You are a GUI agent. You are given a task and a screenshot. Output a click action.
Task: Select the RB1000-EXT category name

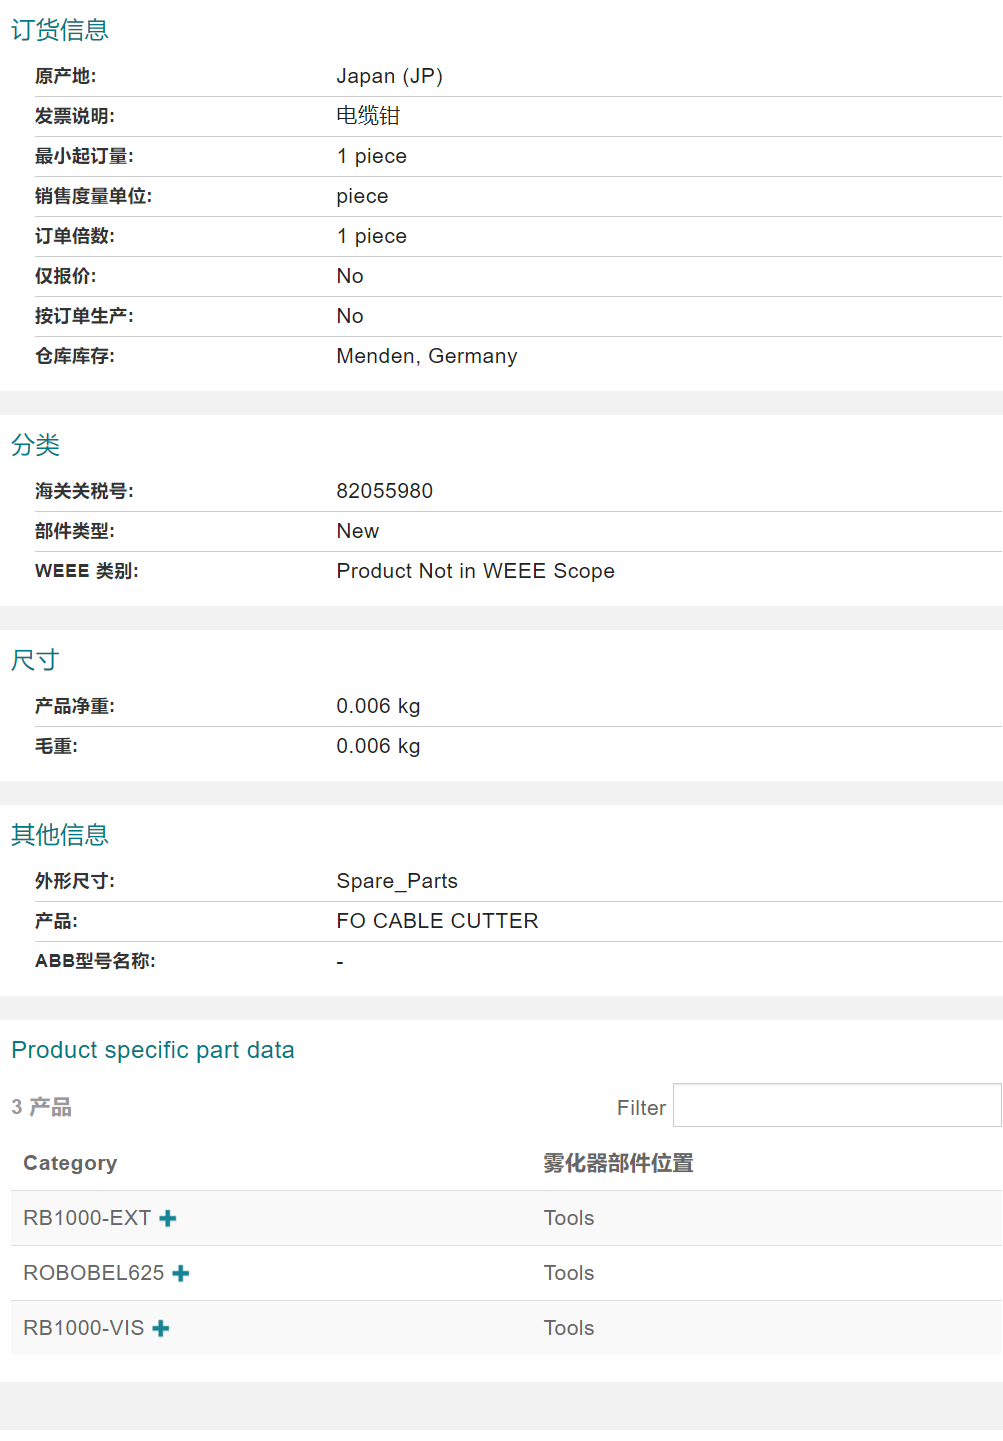pyautogui.click(x=87, y=1218)
